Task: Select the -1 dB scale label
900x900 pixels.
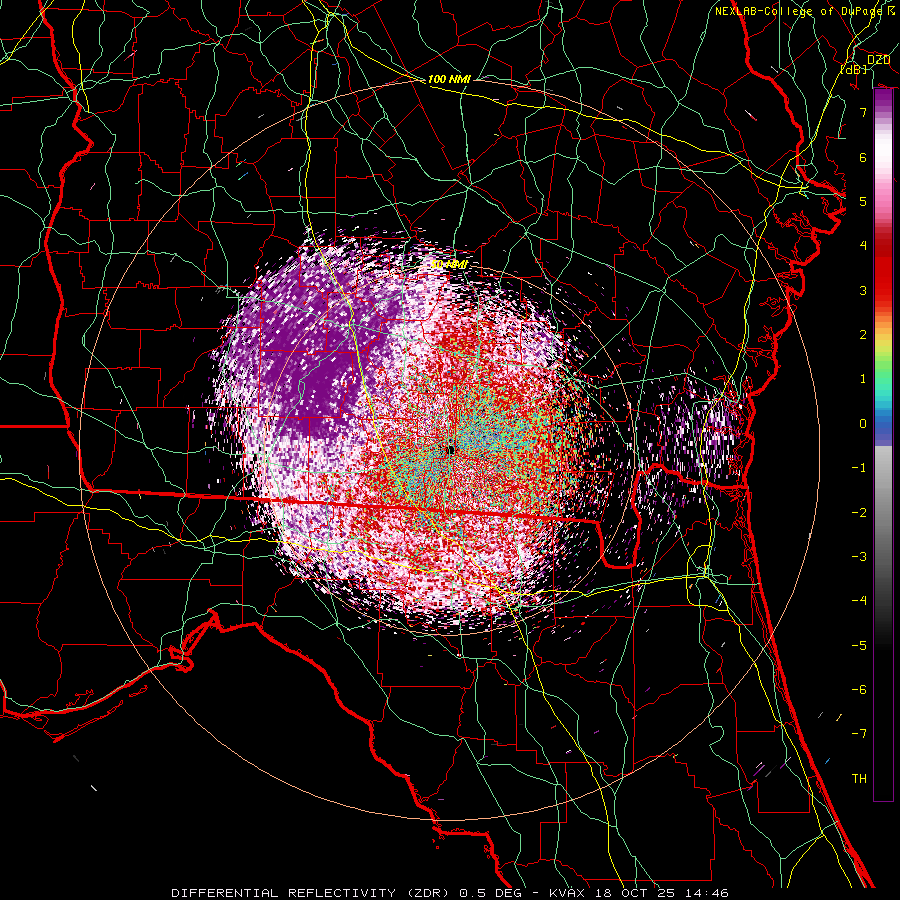Action: tap(859, 468)
